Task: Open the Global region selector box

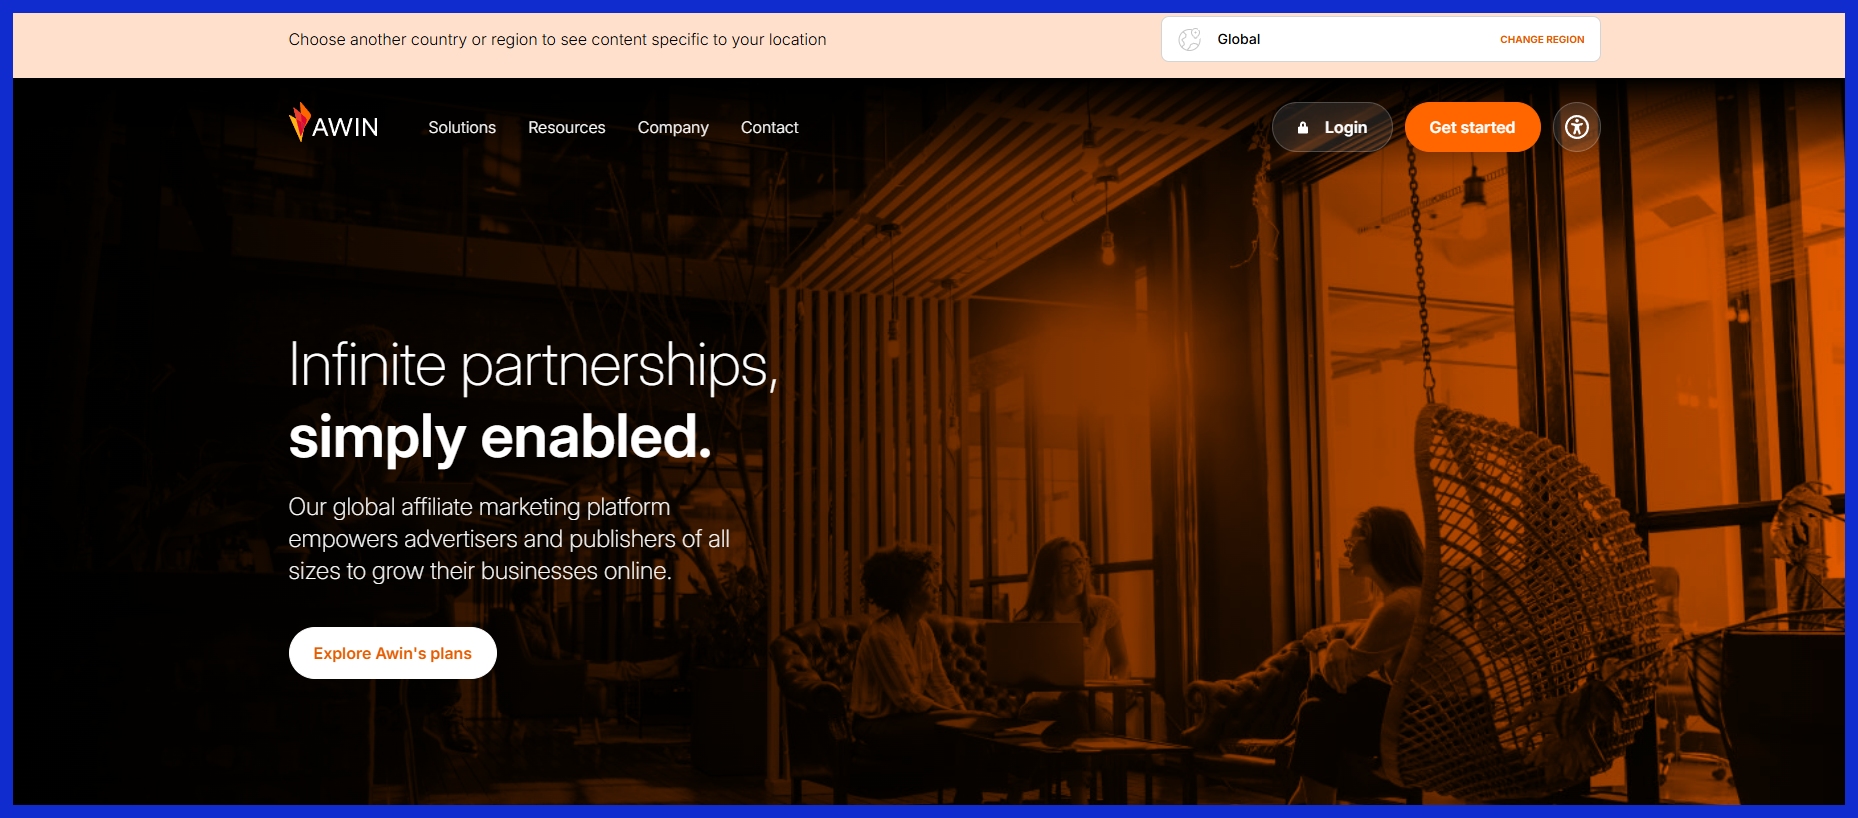Action: [1381, 39]
